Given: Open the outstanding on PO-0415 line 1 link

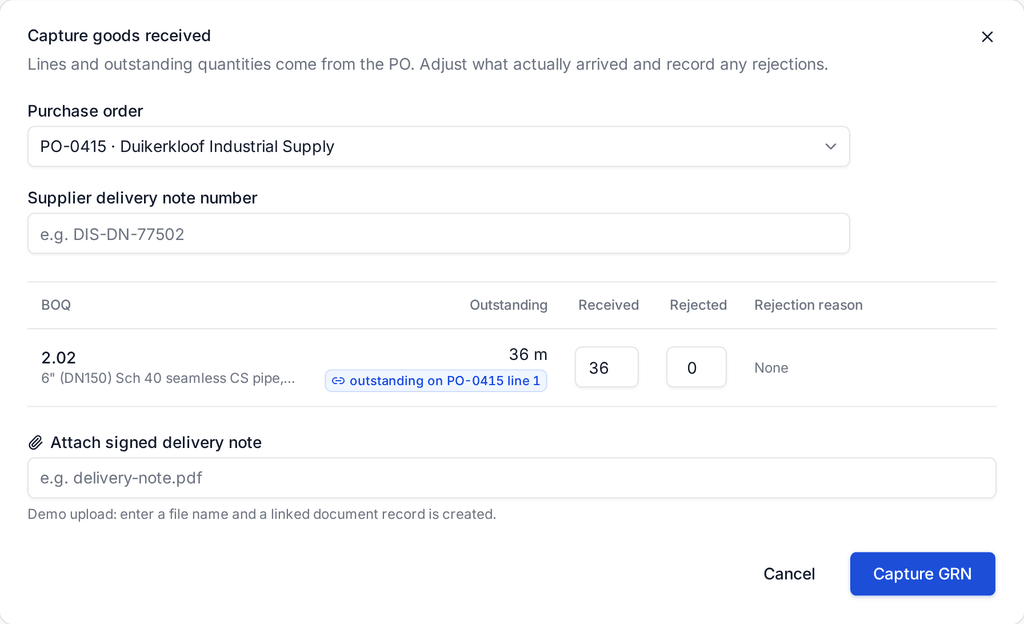Looking at the screenshot, I should pyautogui.click(x=436, y=381).
